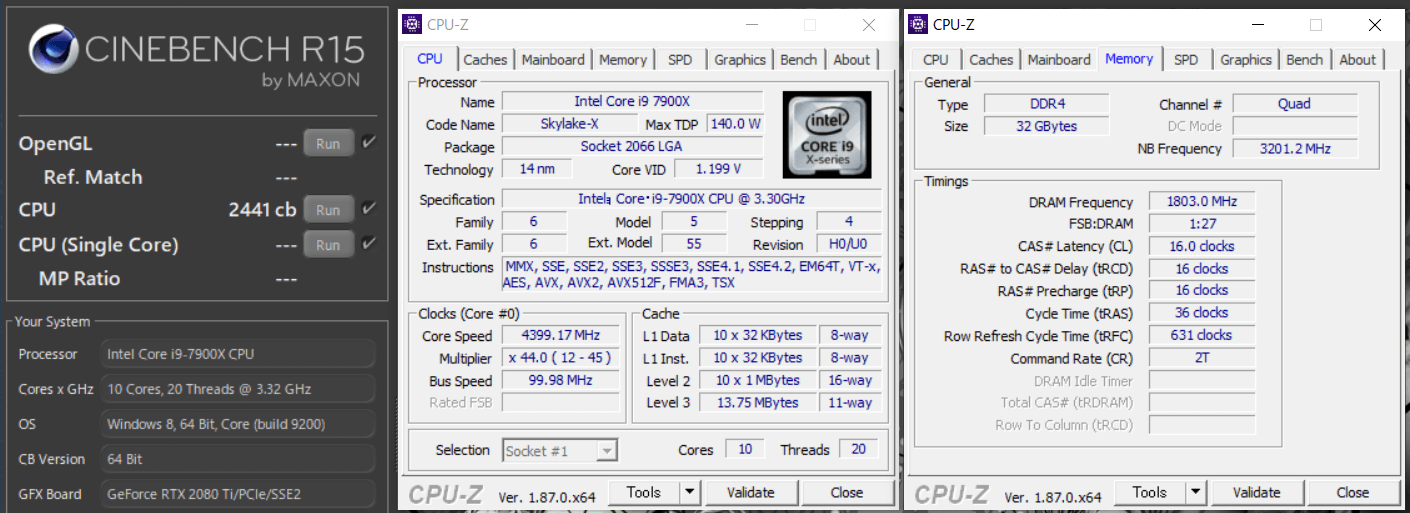Click the FSB:DRAM ratio value 1:27

tap(1202, 224)
